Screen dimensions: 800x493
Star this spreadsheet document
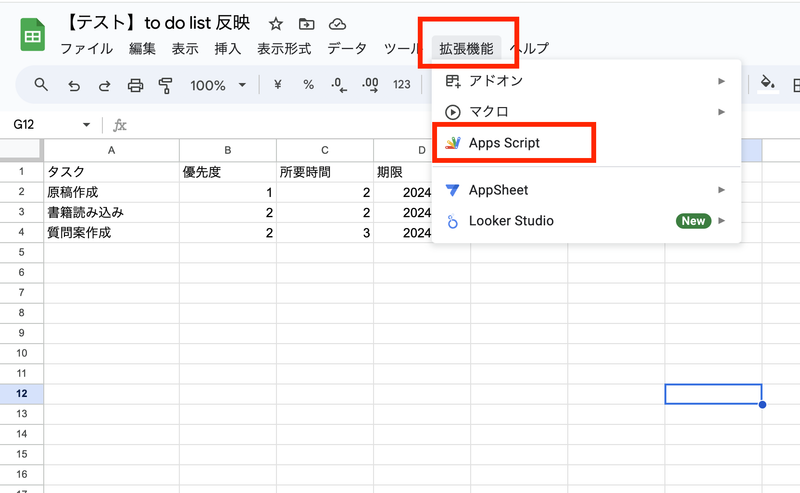coord(275,24)
